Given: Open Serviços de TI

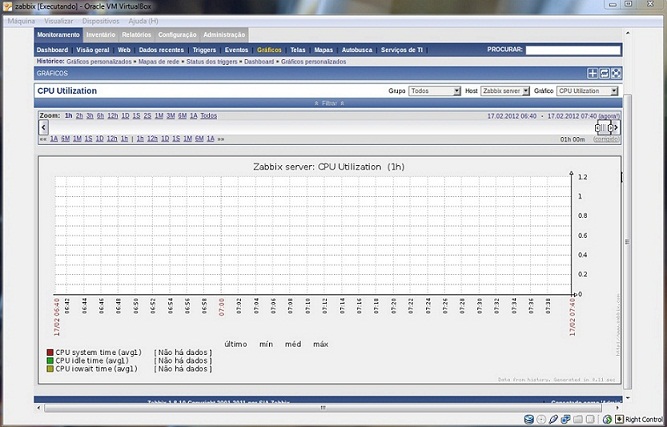Looking at the screenshot, I should click(402, 50).
